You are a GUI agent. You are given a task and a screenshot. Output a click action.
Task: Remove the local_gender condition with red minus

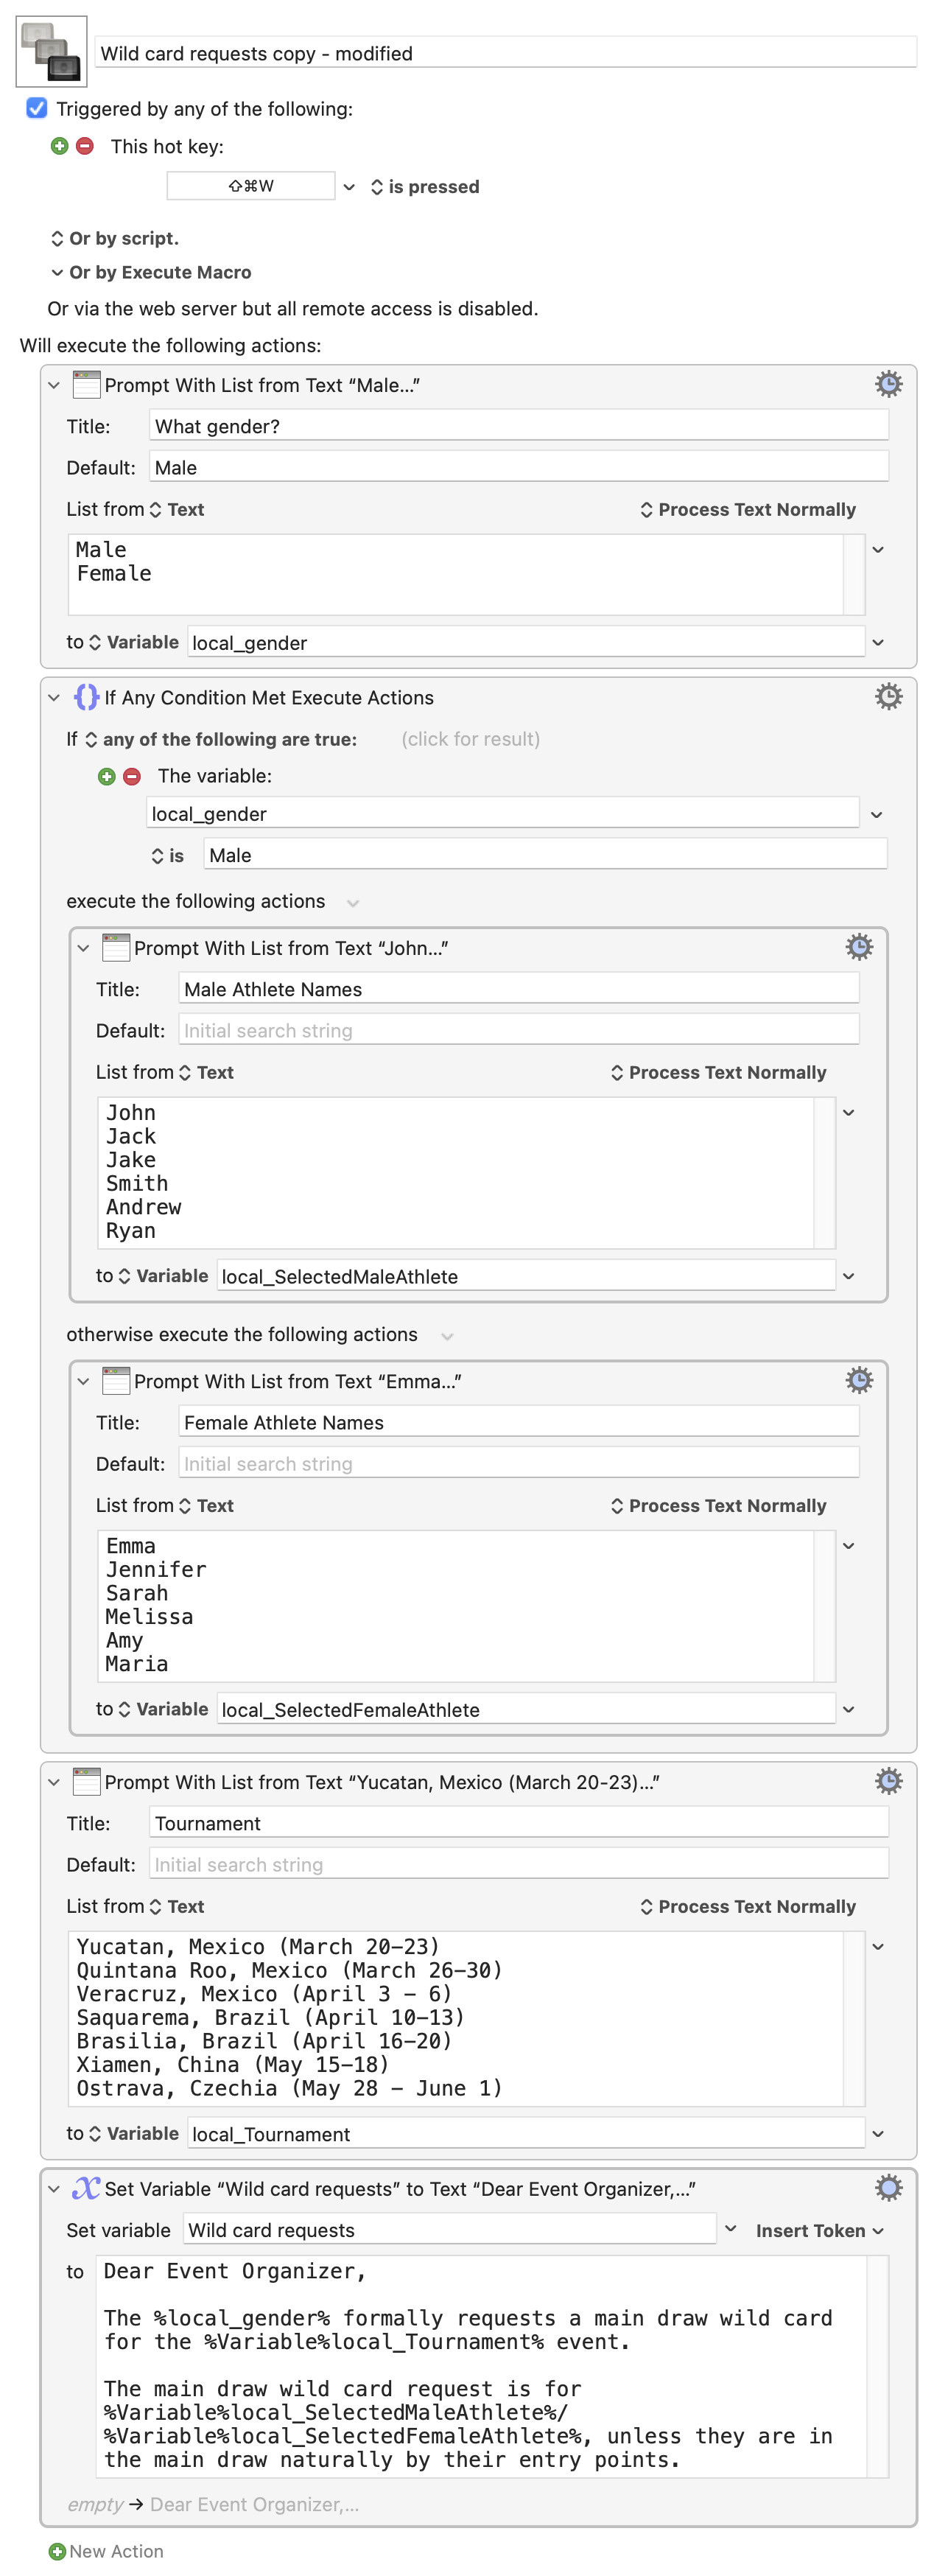pyautogui.click(x=132, y=776)
